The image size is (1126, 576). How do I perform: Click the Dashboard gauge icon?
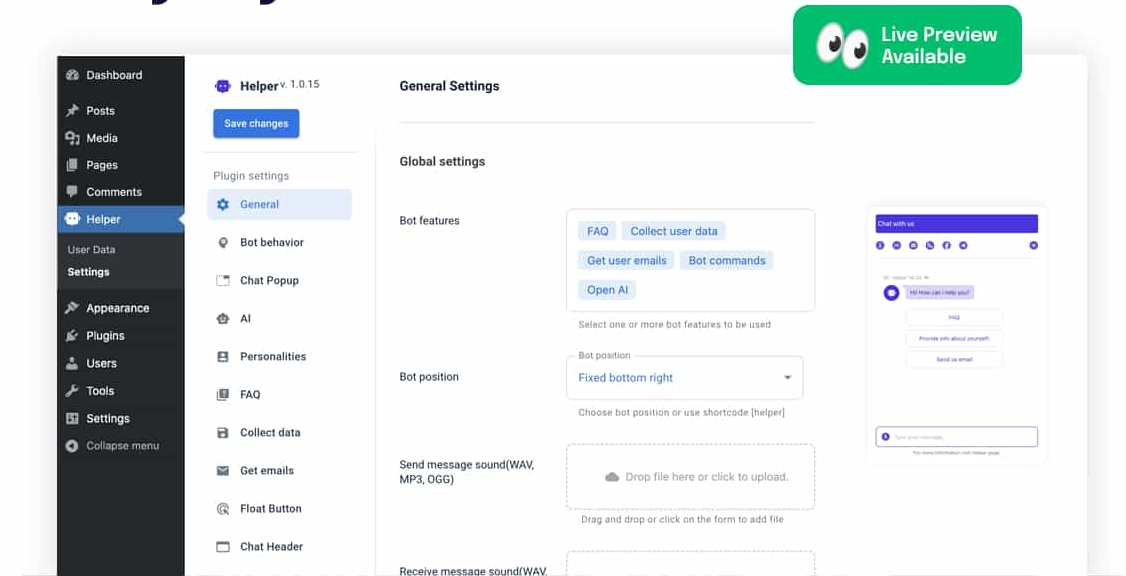[72, 75]
